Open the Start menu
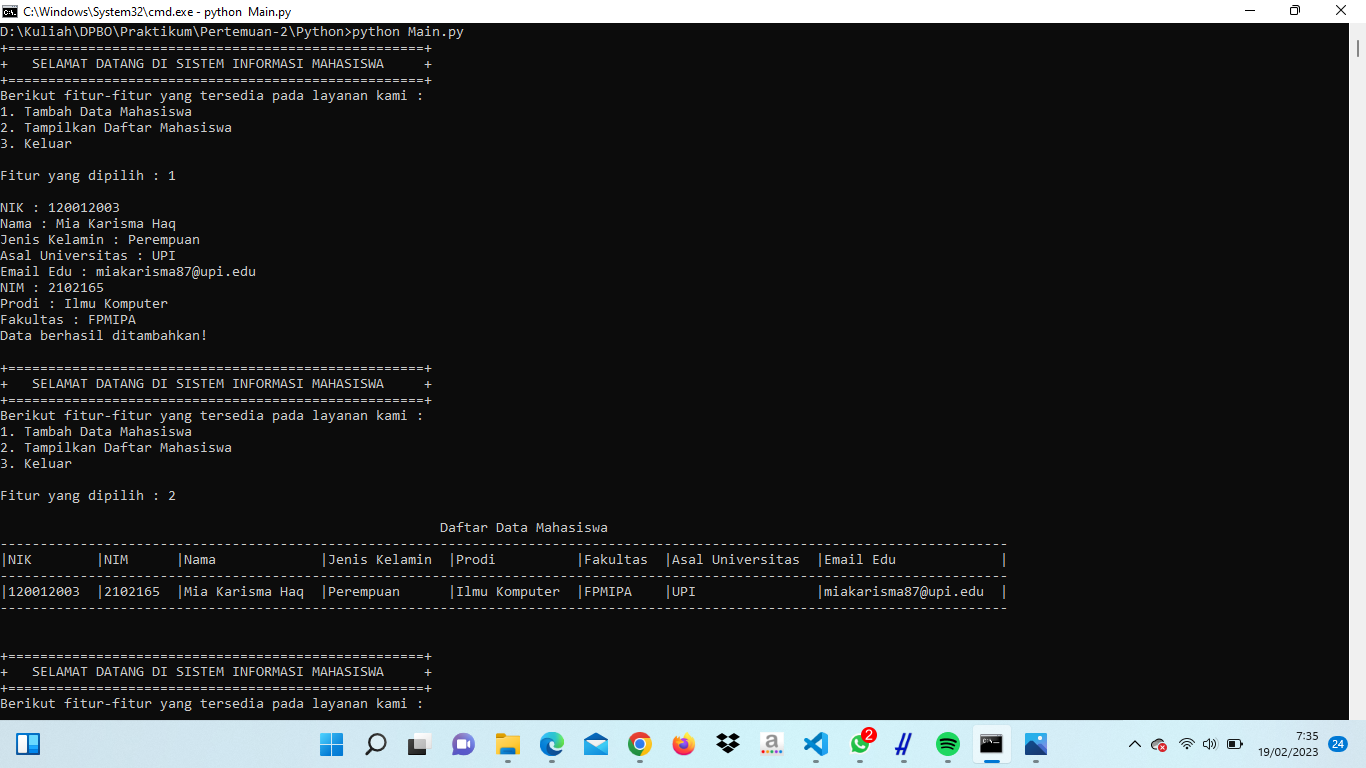This screenshot has height=768, width=1366. coord(332,744)
